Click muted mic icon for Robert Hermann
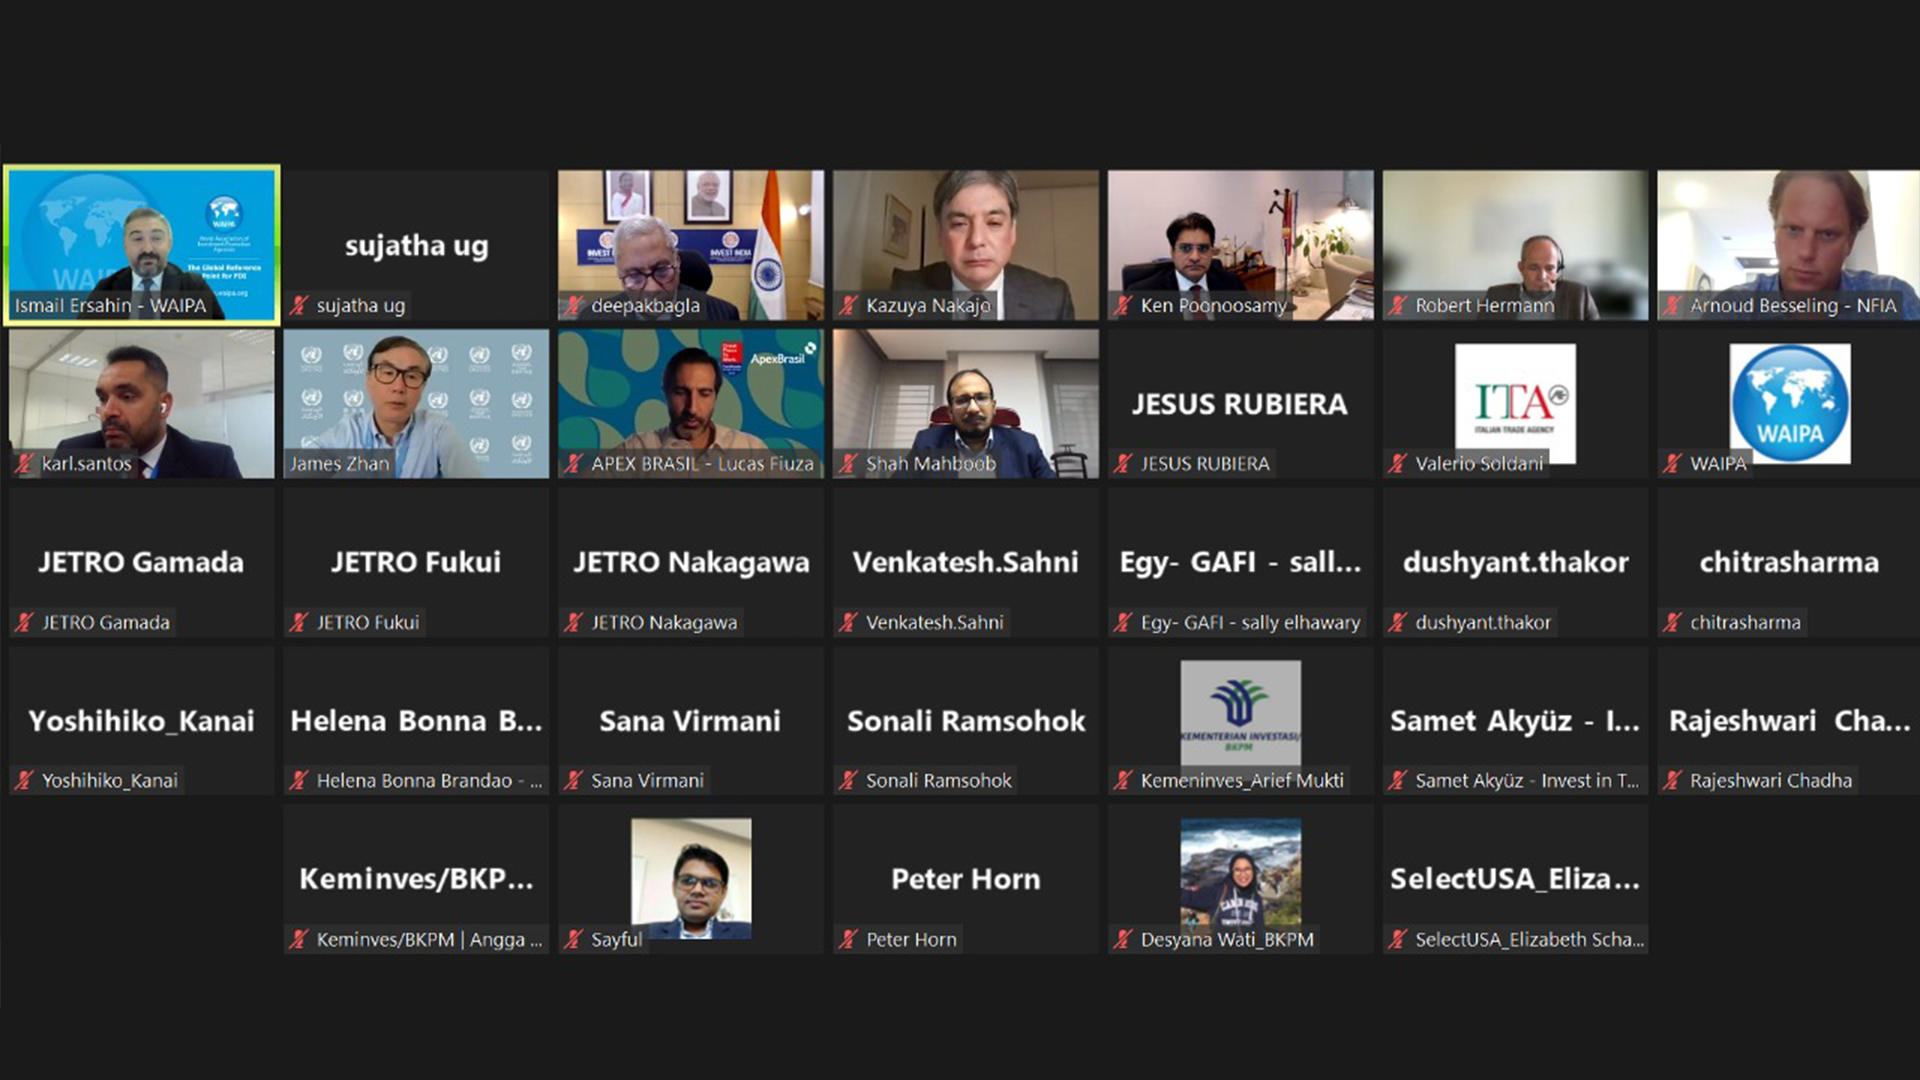 point(1397,306)
